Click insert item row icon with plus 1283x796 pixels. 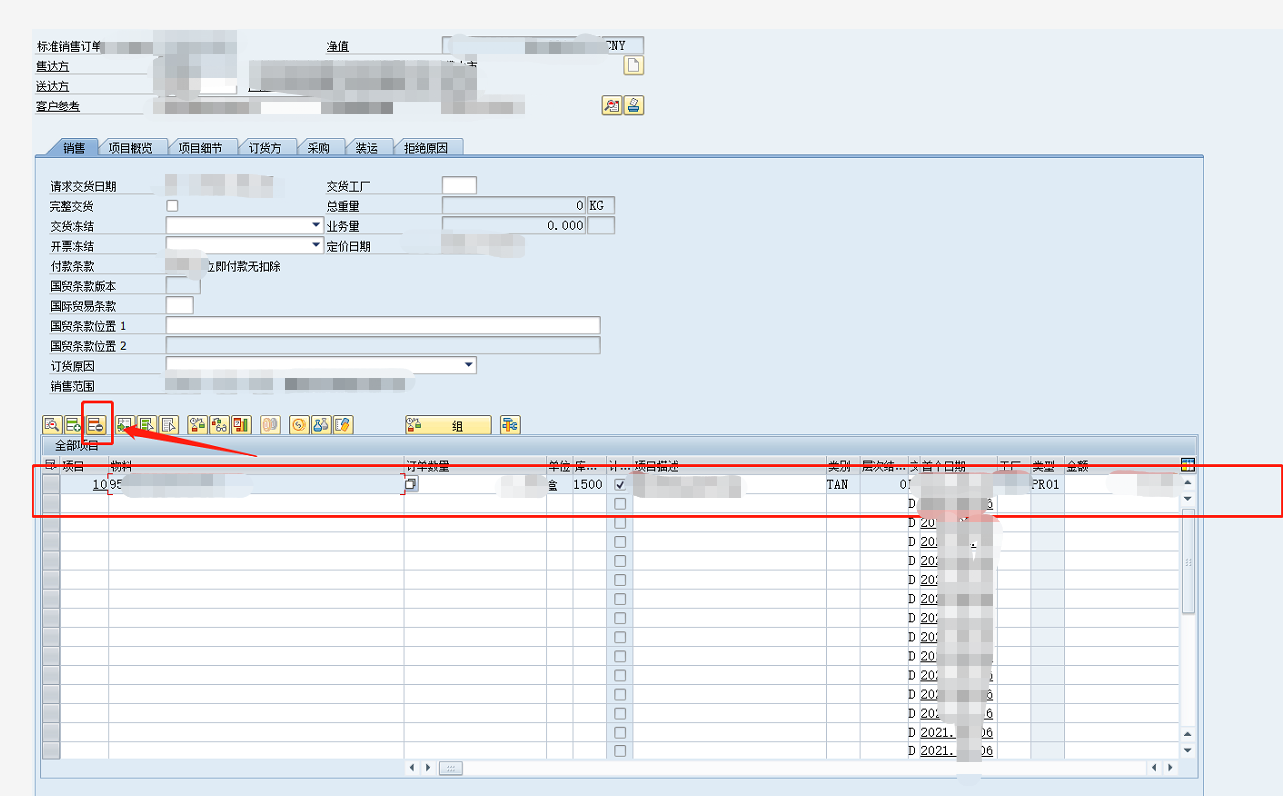click(73, 425)
